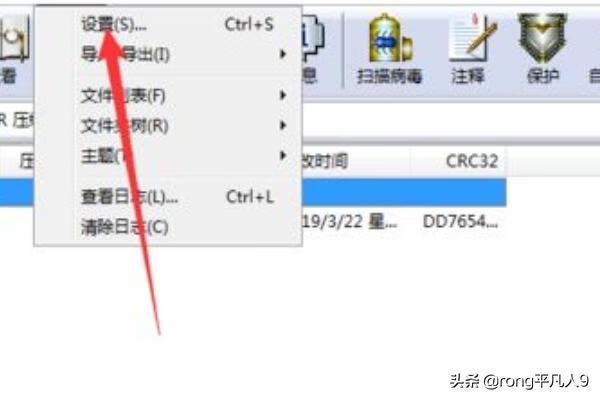
Task: Expand the 主题 submenu arrow
Action: [283, 155]
